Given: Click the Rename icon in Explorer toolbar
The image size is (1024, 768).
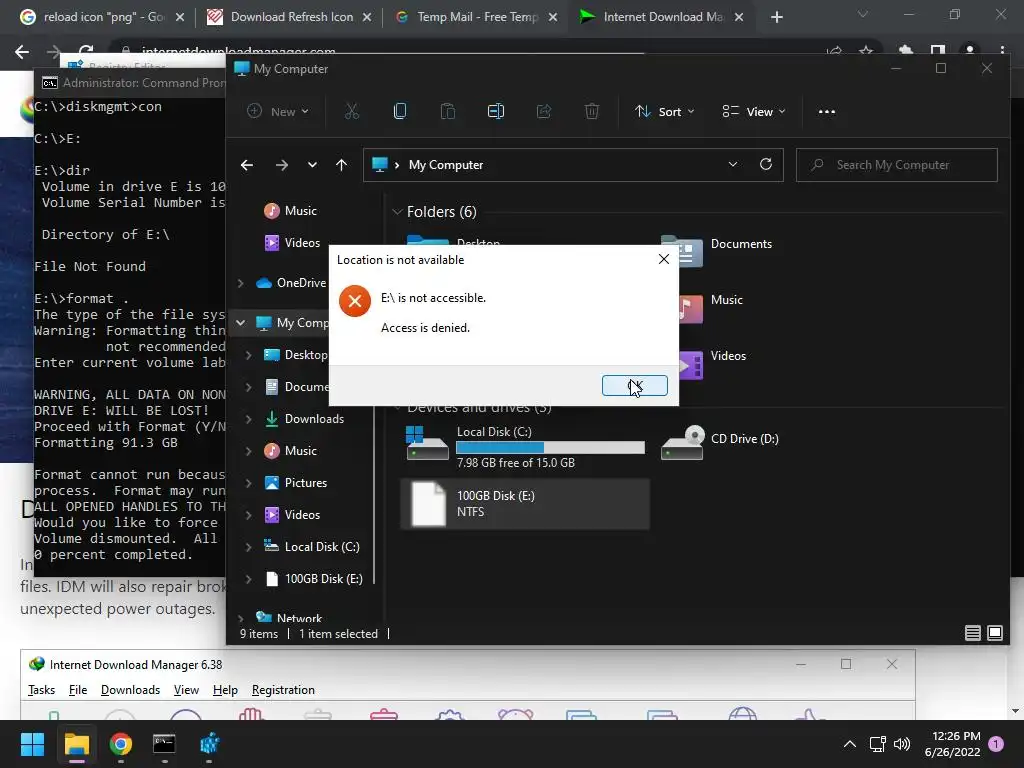Looking at the screenshot, I should pos(496,112).
